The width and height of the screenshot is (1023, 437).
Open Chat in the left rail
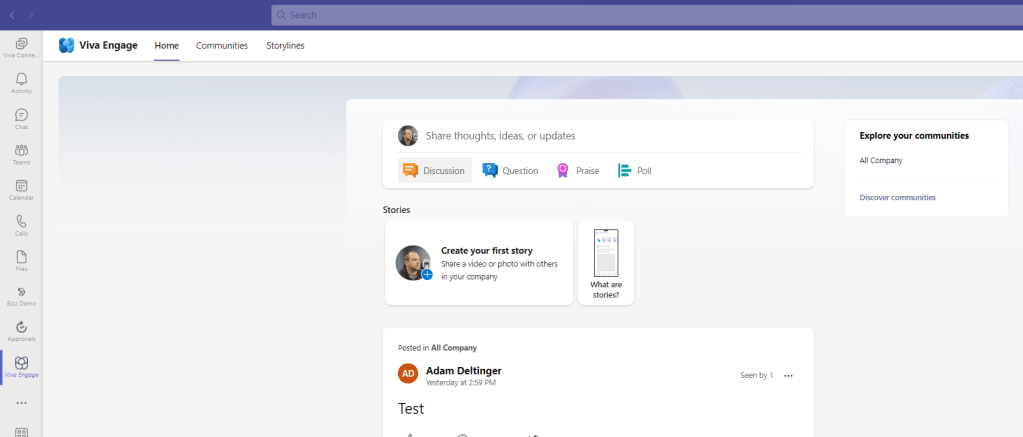pos(21,118)
